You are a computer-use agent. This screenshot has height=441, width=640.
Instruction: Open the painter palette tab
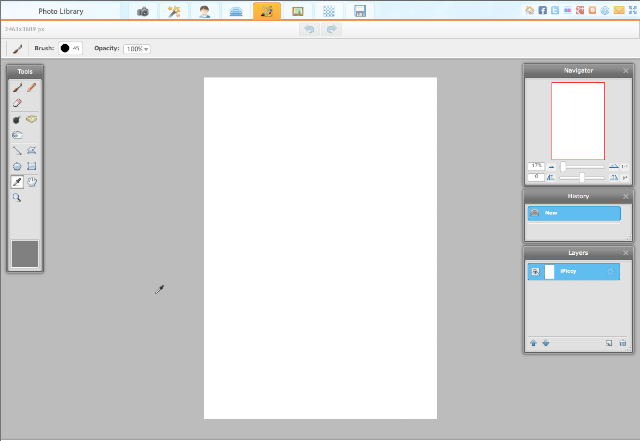point(267,11)
